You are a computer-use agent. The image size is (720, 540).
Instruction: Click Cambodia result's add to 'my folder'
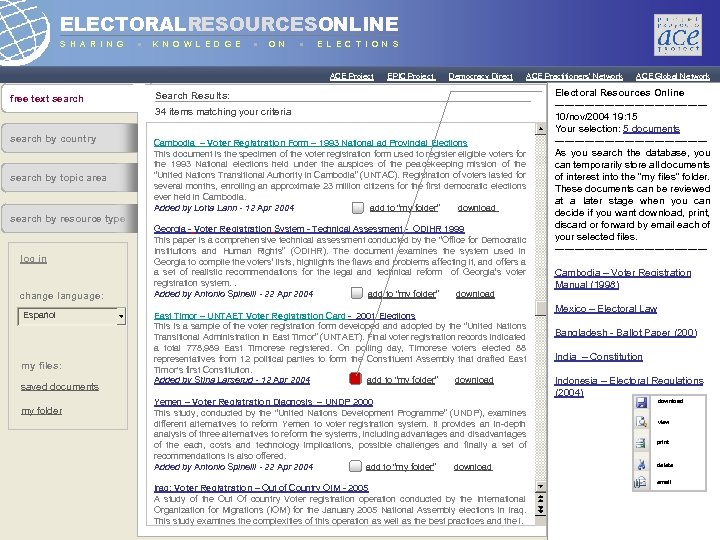[405, 208]
